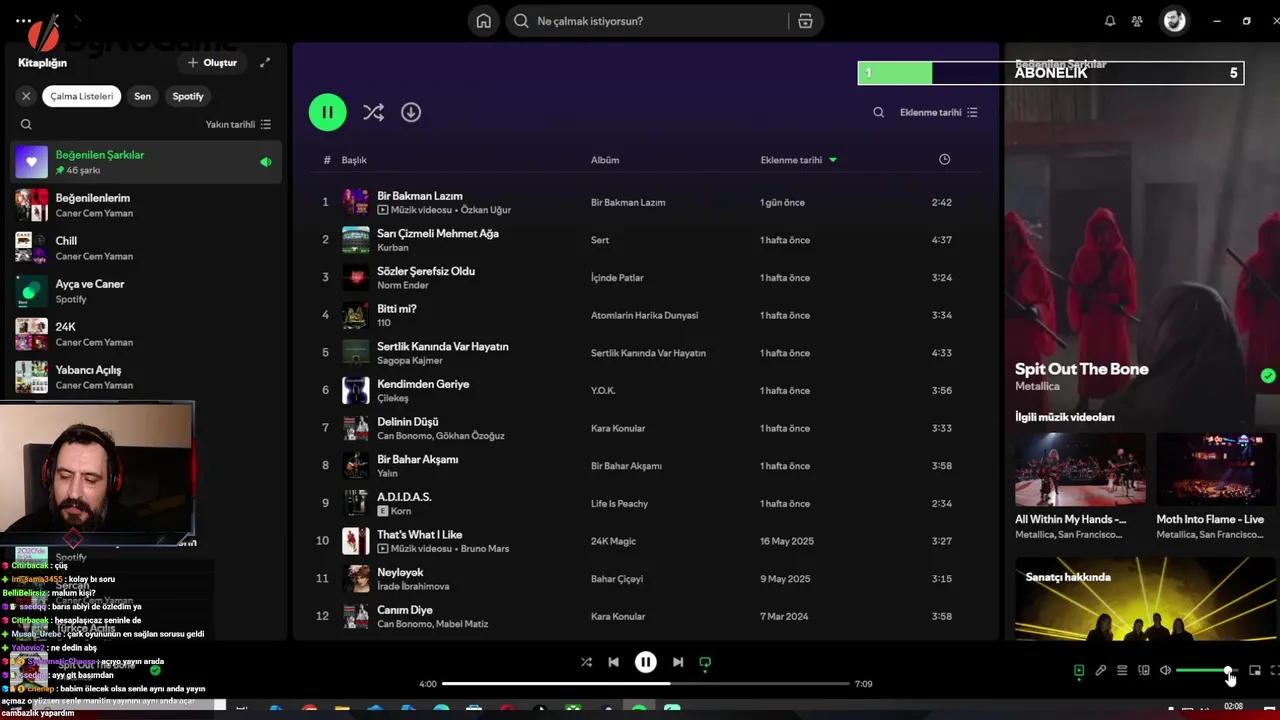Play the Moth Into Flame live video
1280x720 pixels.
1217,470
